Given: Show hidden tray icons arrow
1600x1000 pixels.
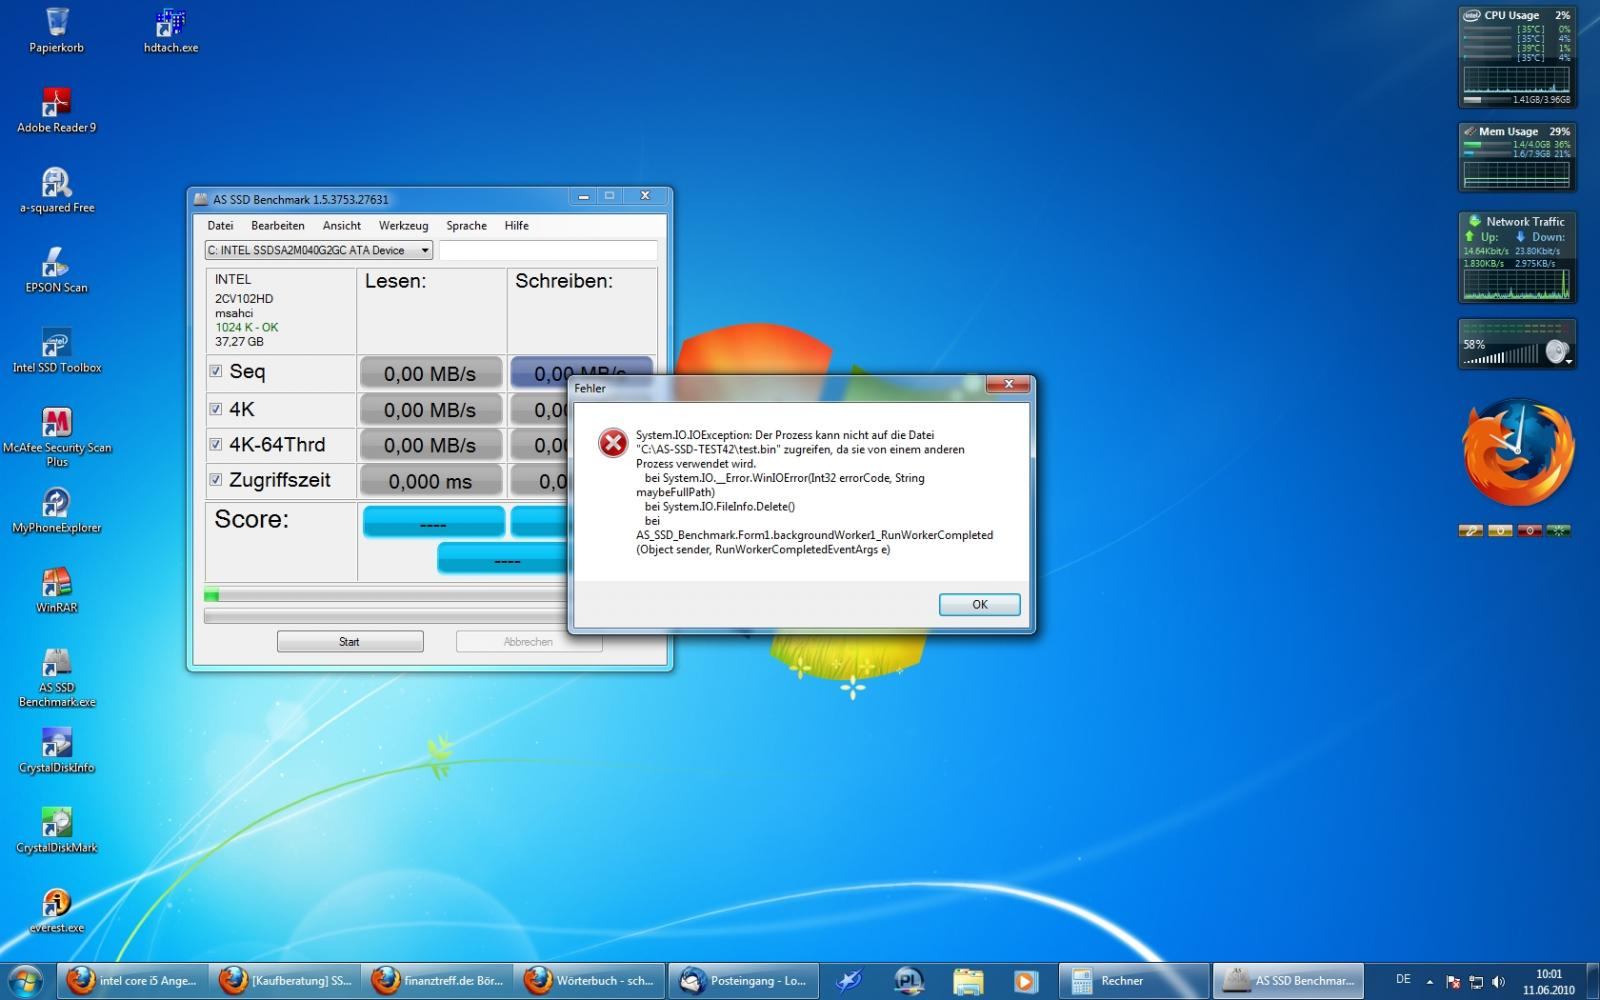Looking at the screenshot, I should tap(1429, 982).
